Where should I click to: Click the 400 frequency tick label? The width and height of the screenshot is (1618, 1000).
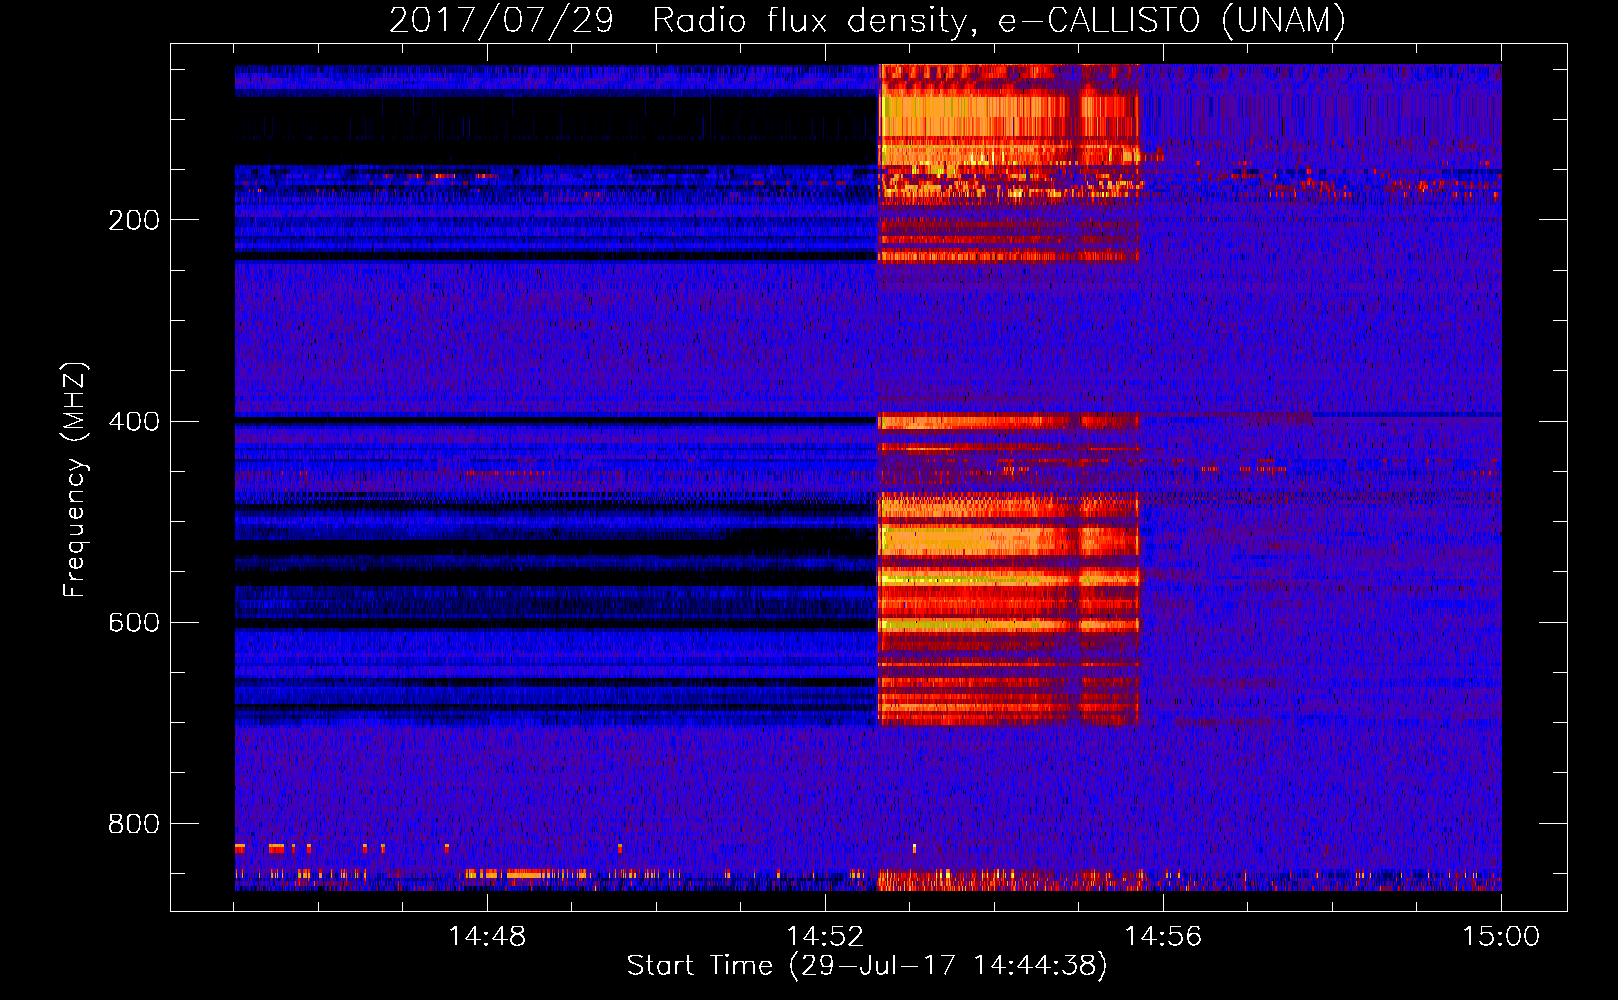click(x=134, y=421)
